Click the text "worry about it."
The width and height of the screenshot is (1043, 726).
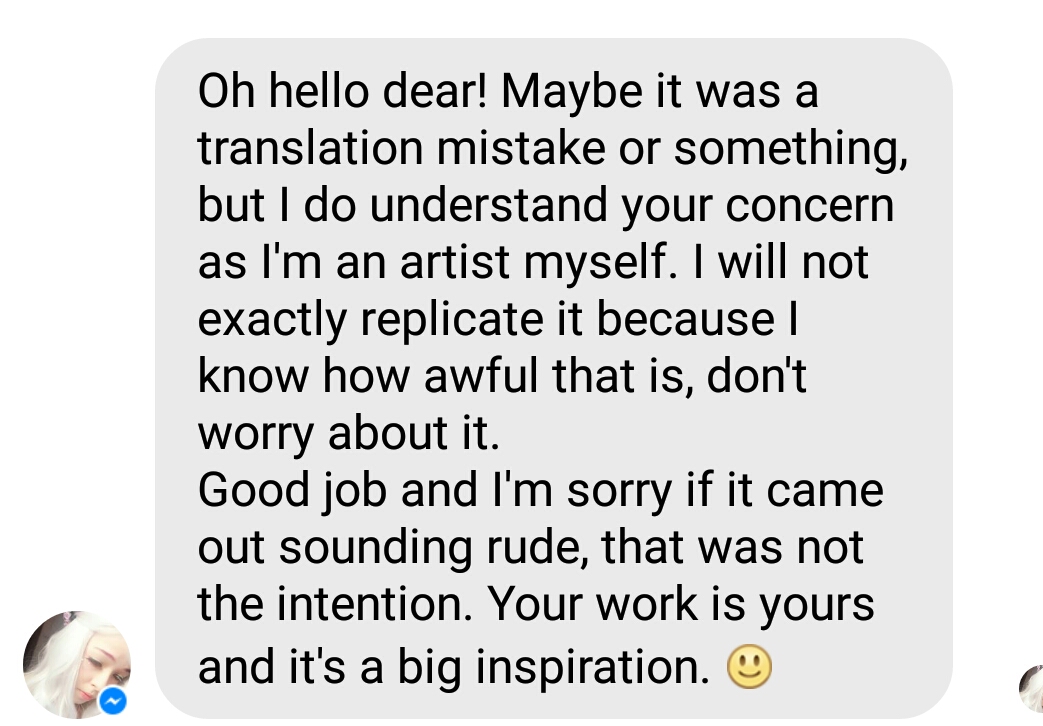[346, 433]
